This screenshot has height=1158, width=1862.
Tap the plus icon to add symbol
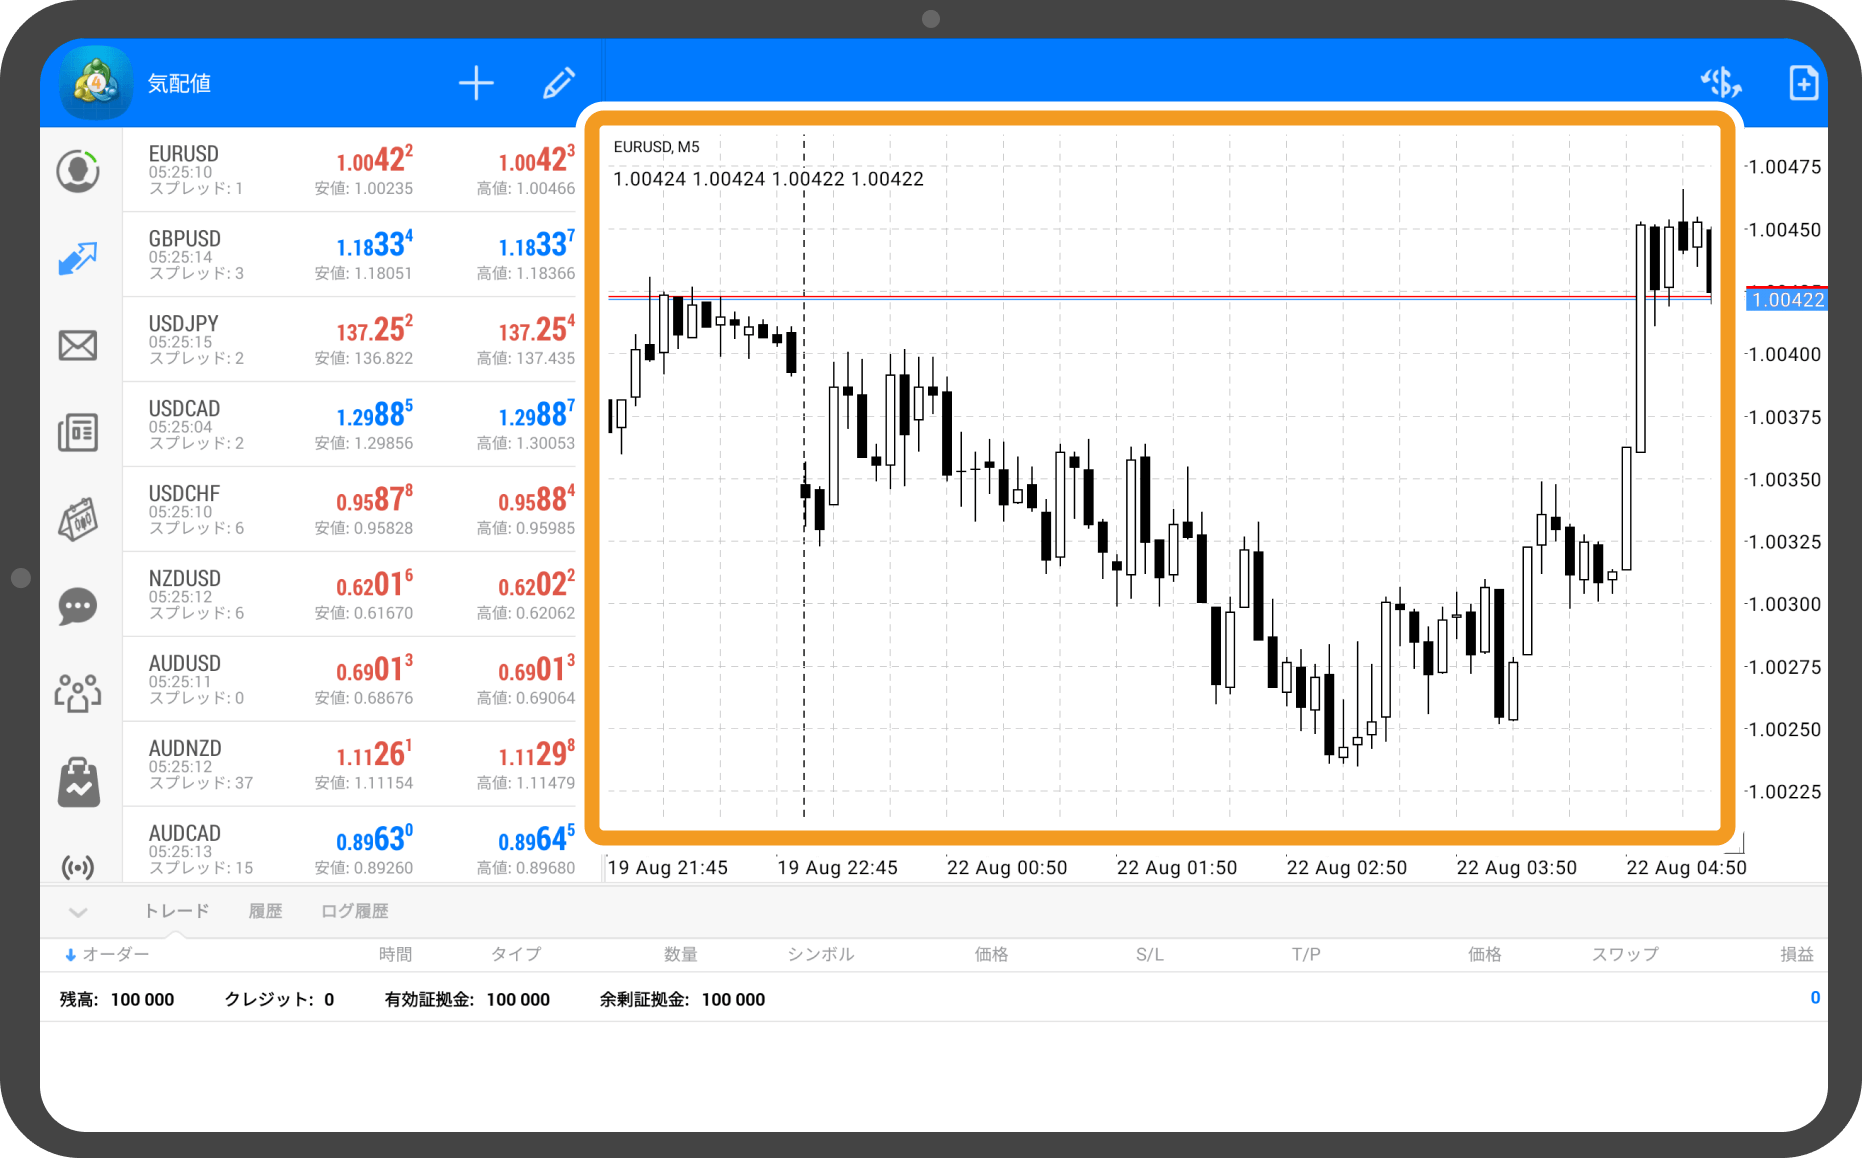(476, 84)
